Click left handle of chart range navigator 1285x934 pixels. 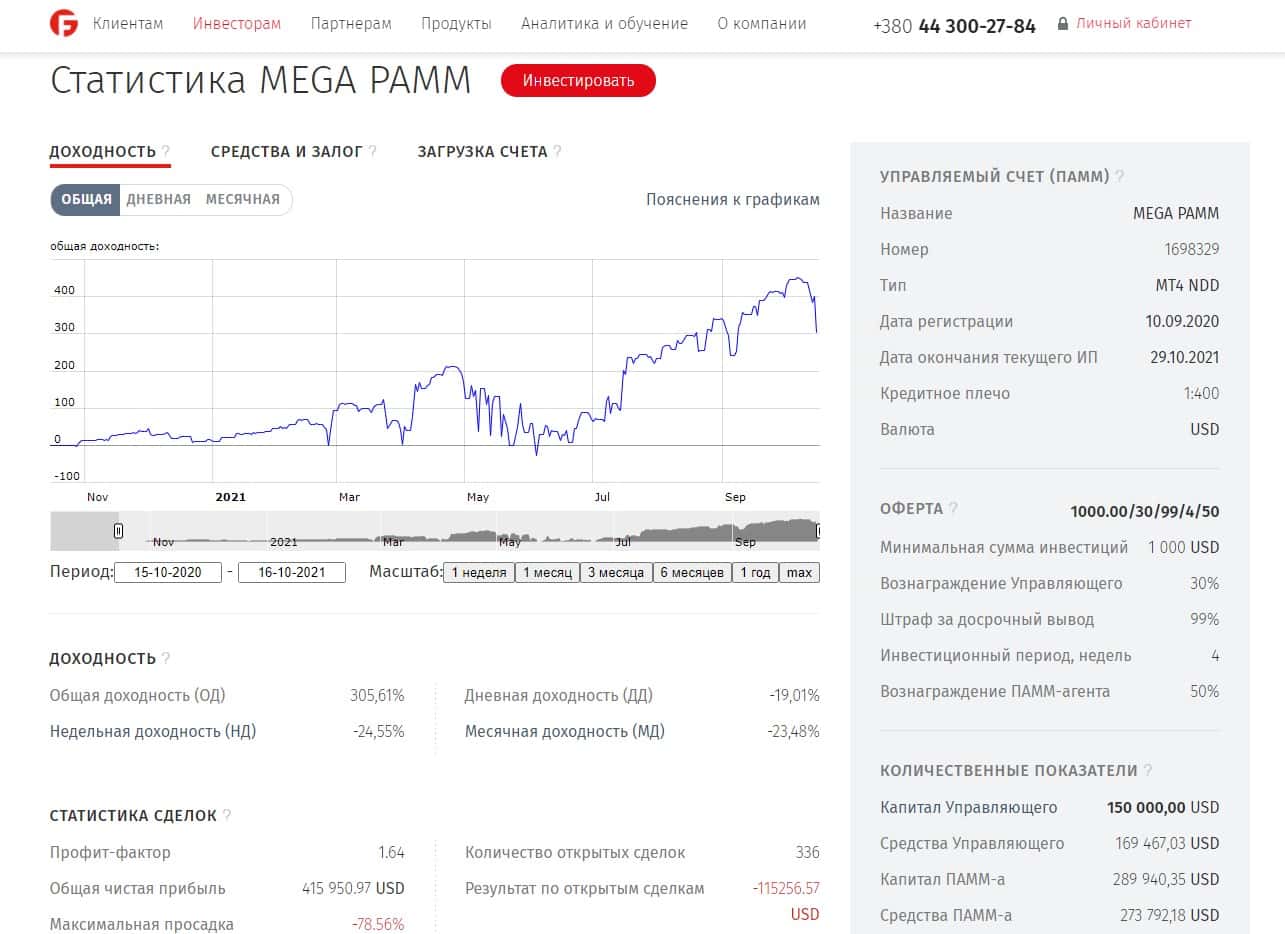[x=118, y=531]
